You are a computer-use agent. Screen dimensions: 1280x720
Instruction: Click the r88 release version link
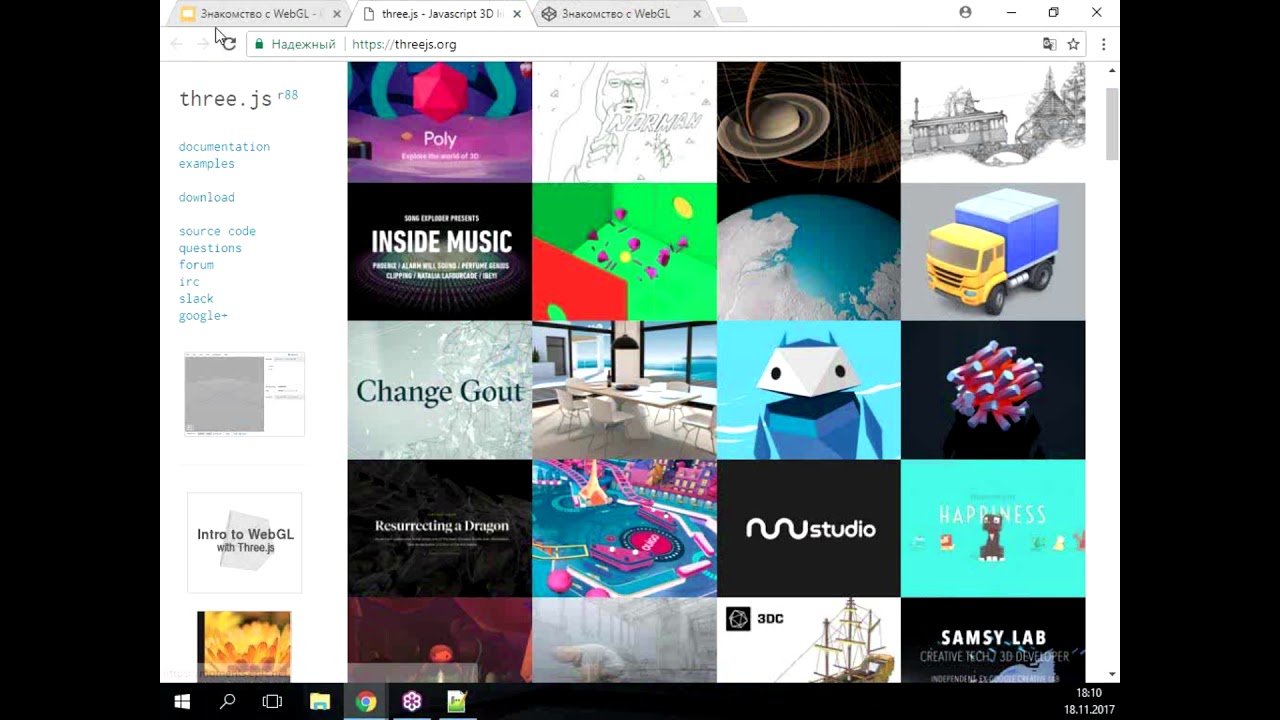tap(287, 95)
